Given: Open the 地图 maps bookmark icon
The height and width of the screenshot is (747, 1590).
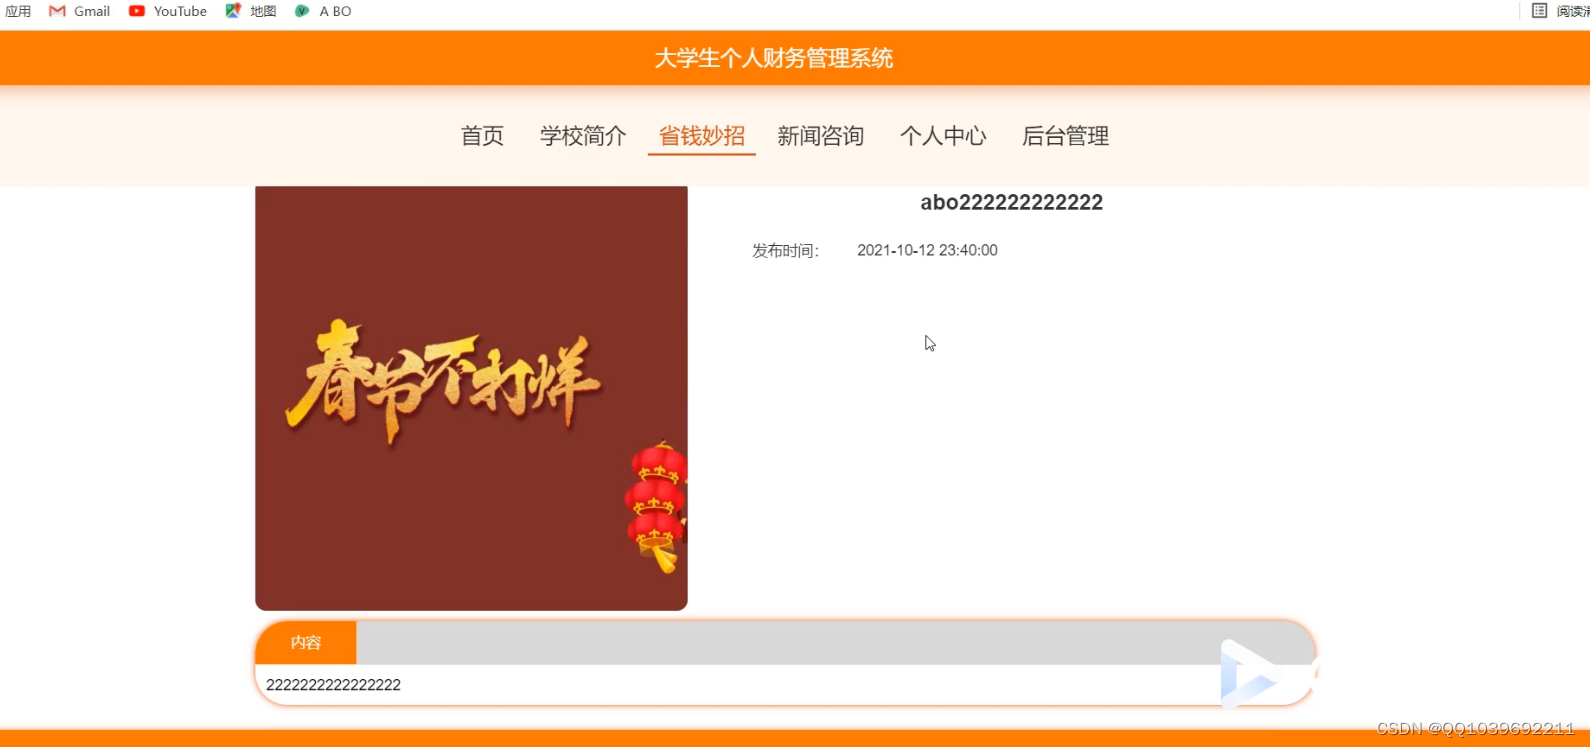Looking at the screenshot, I should pos(233,11).
